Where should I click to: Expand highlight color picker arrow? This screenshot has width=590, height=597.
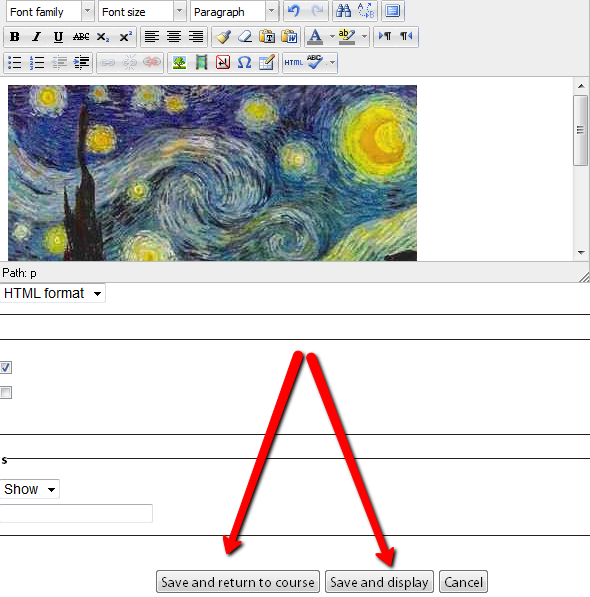pos(364,37)
